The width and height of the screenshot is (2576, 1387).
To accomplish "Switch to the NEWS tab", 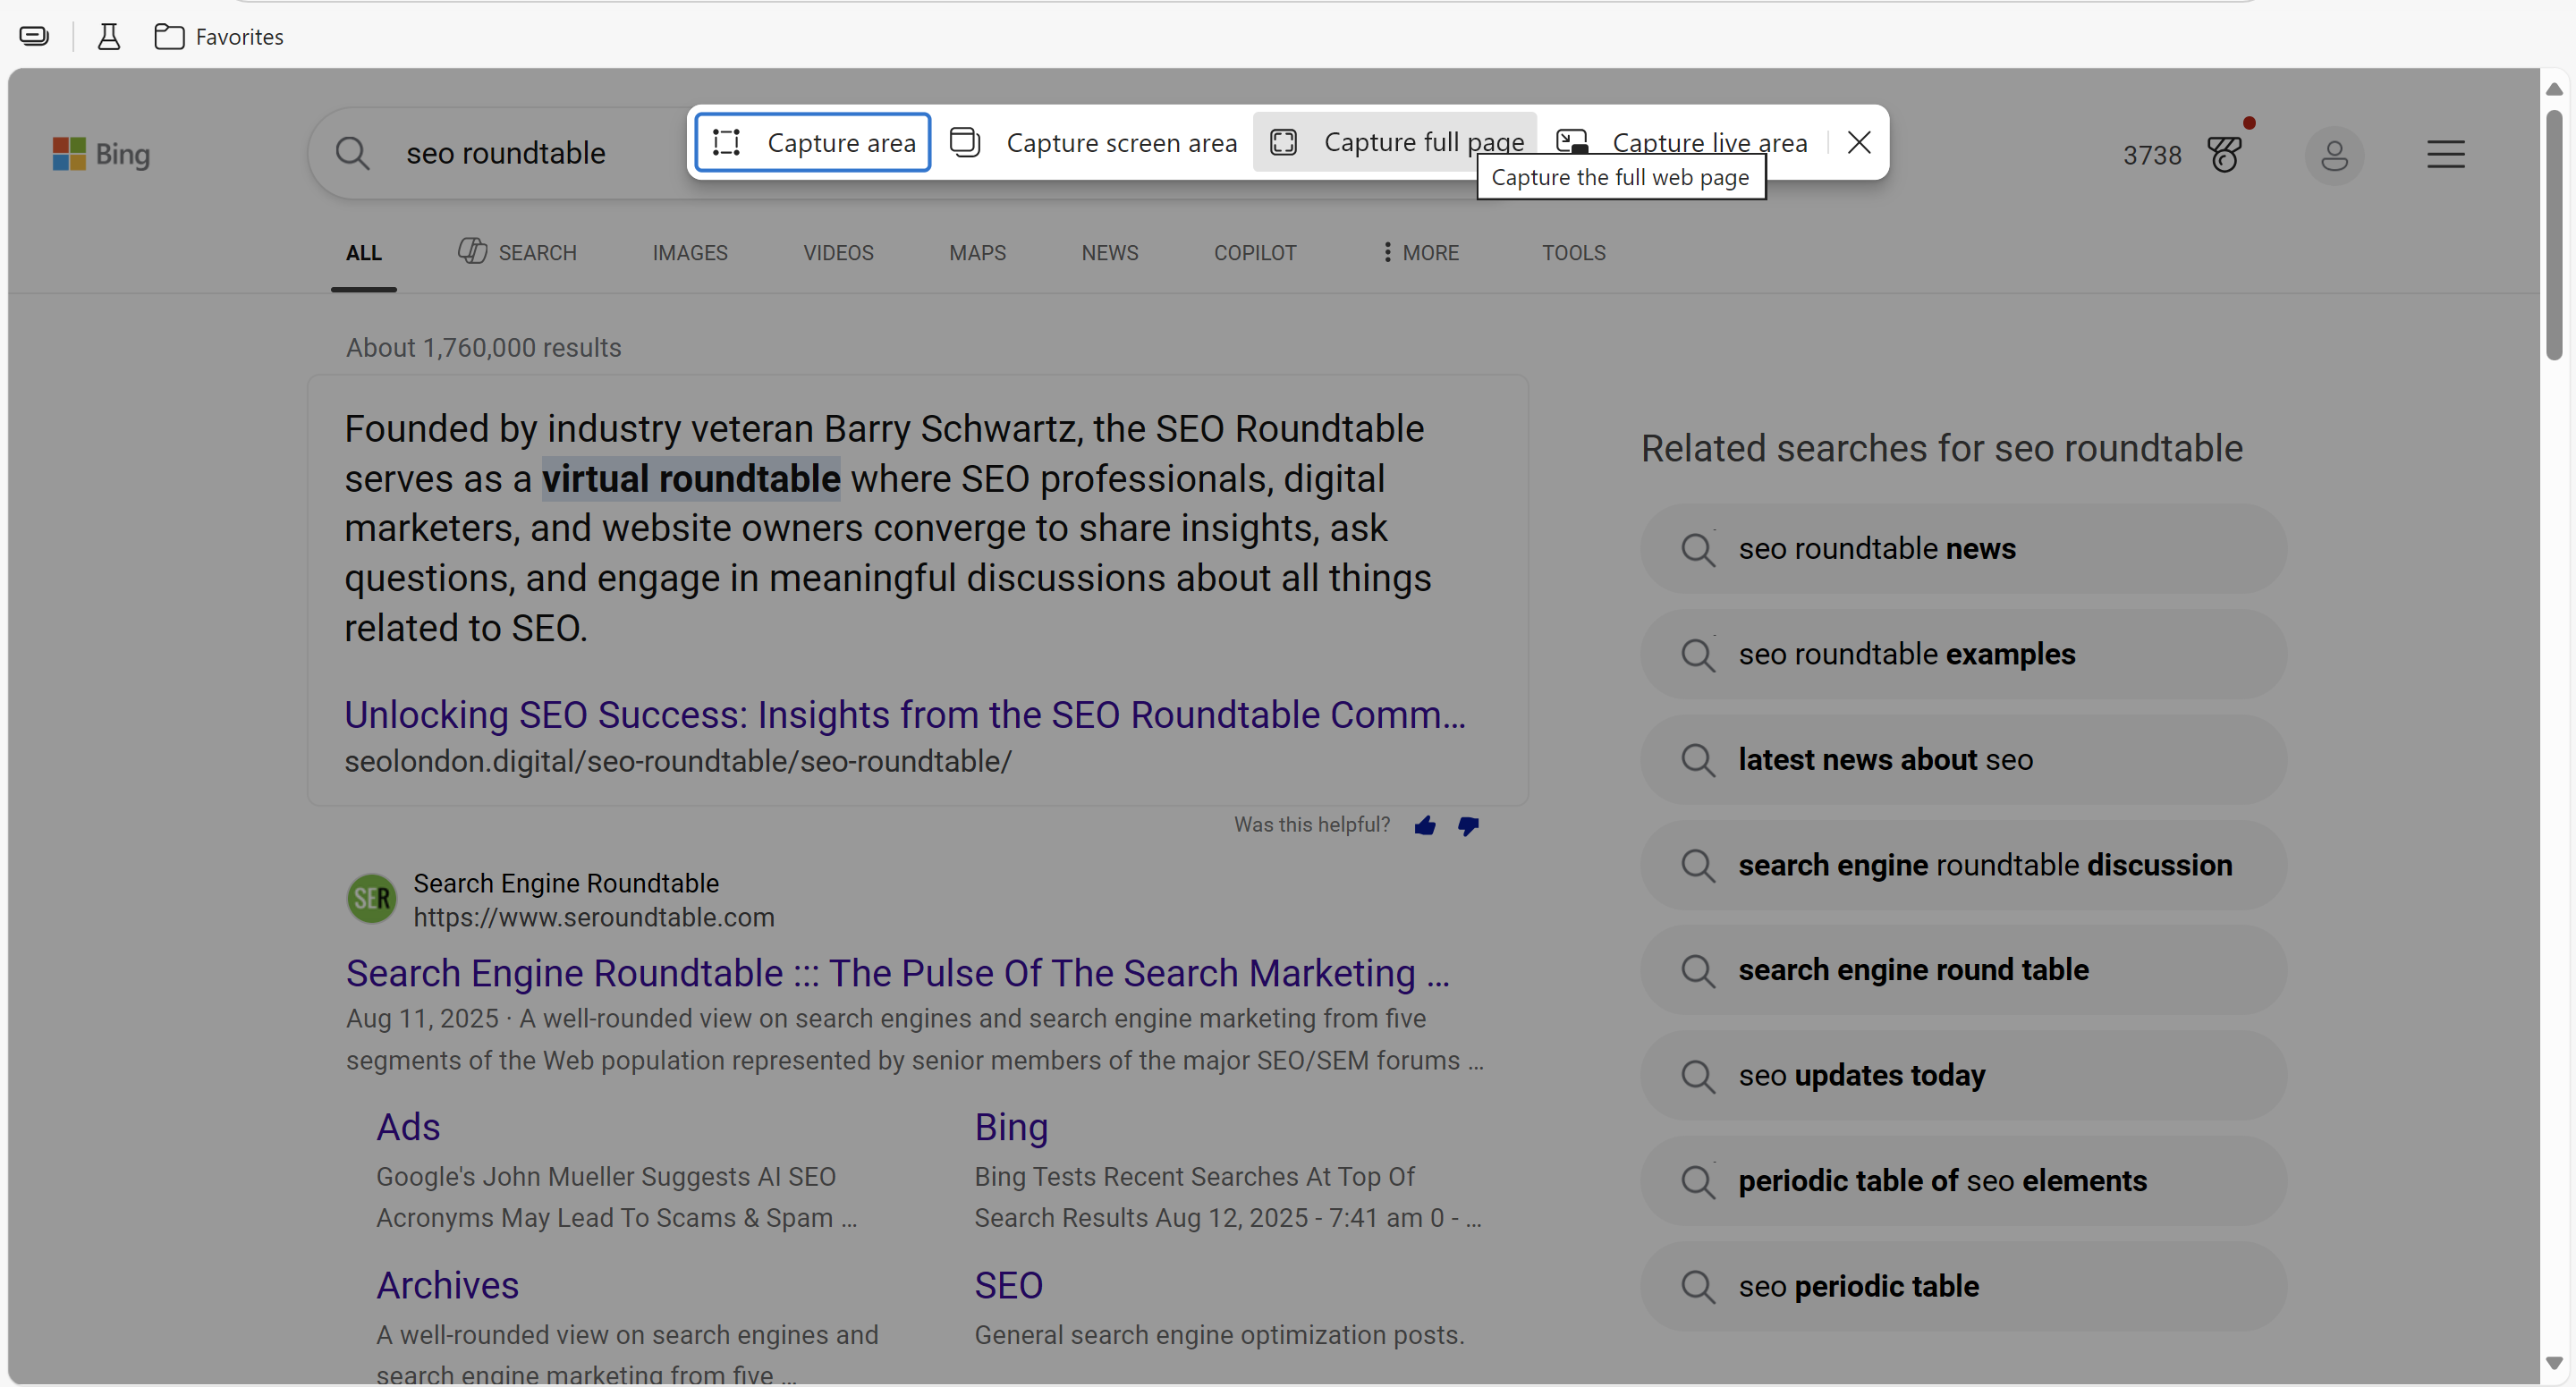I will [1109, 253].
